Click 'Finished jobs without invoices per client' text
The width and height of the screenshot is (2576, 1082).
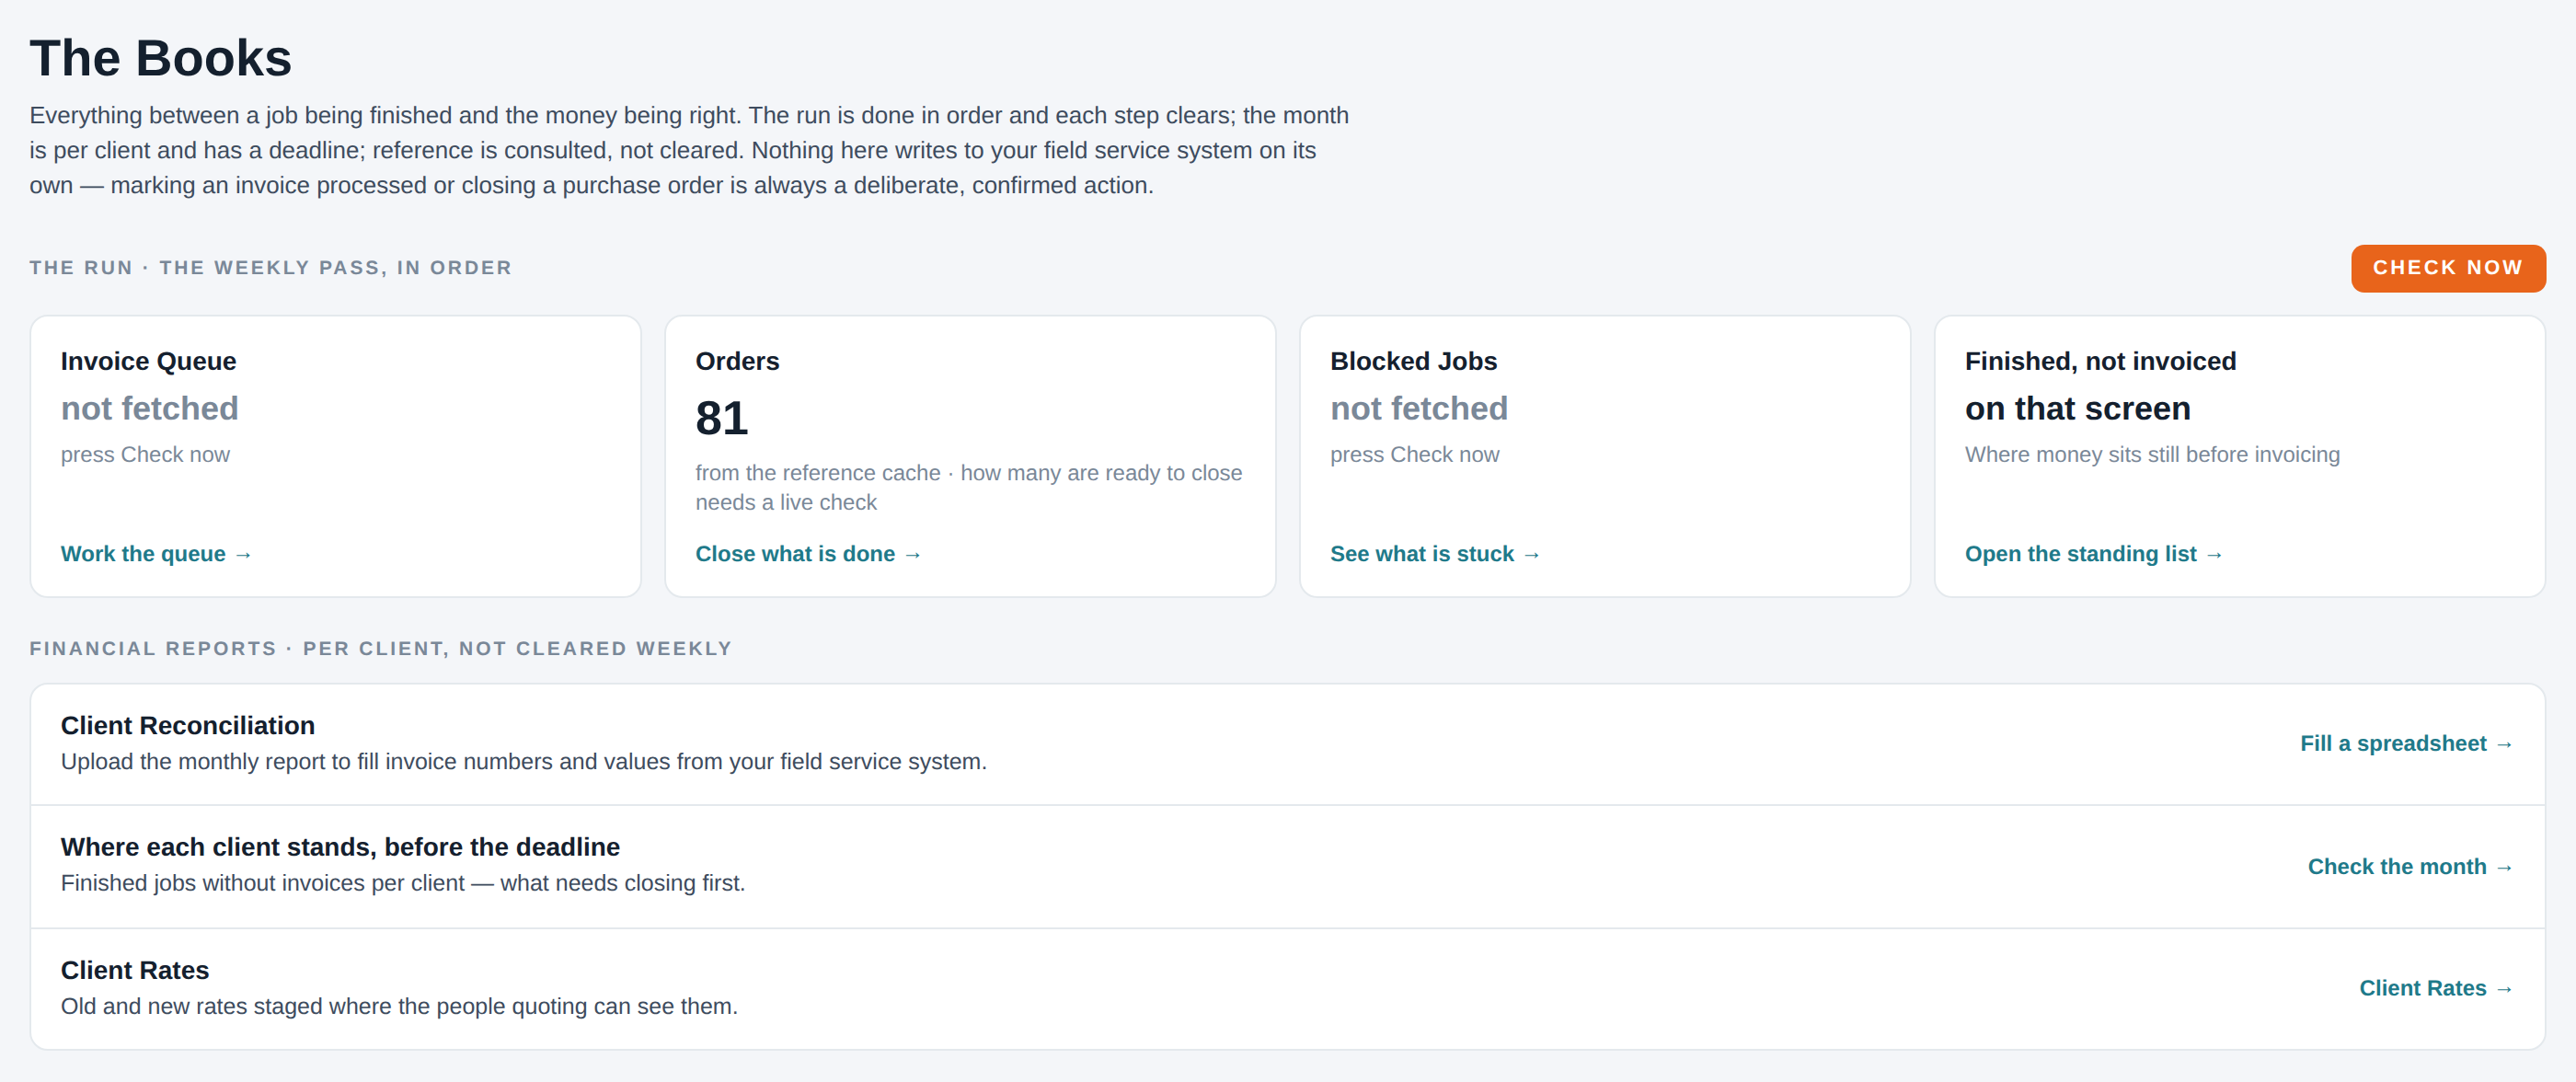tap(402, 883)
